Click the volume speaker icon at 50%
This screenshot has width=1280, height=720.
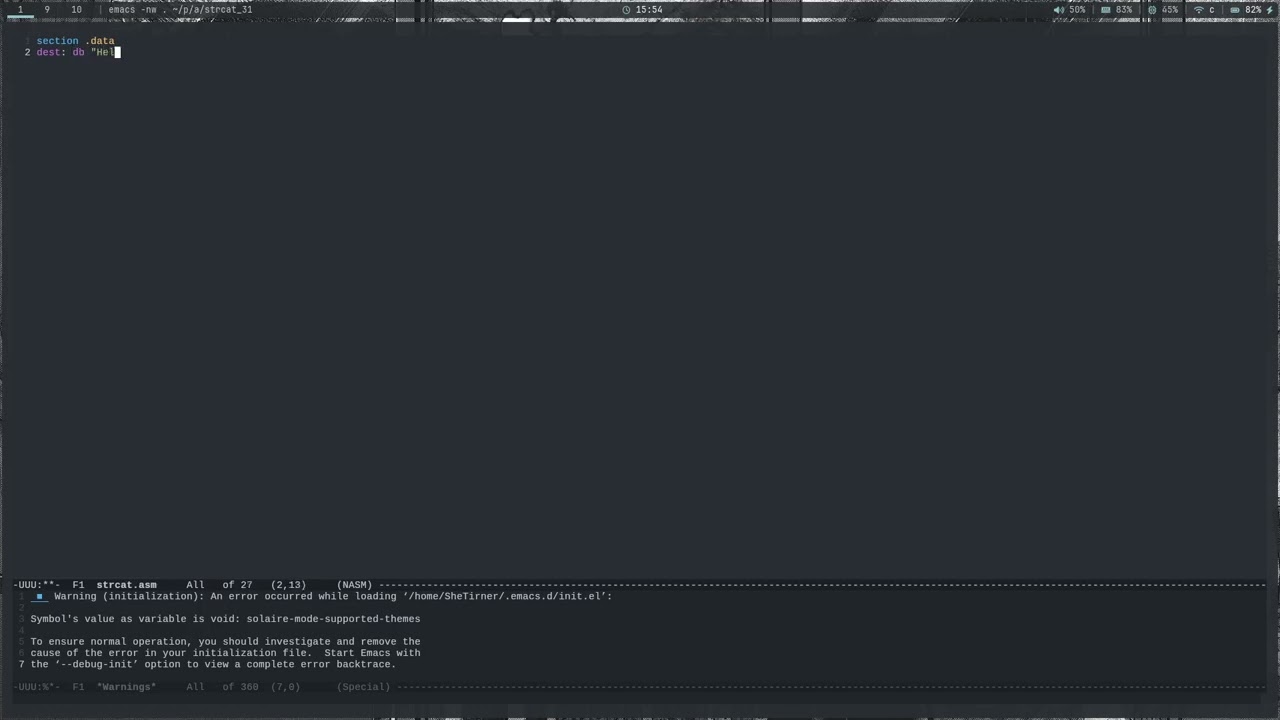[x=1059, y=10]
